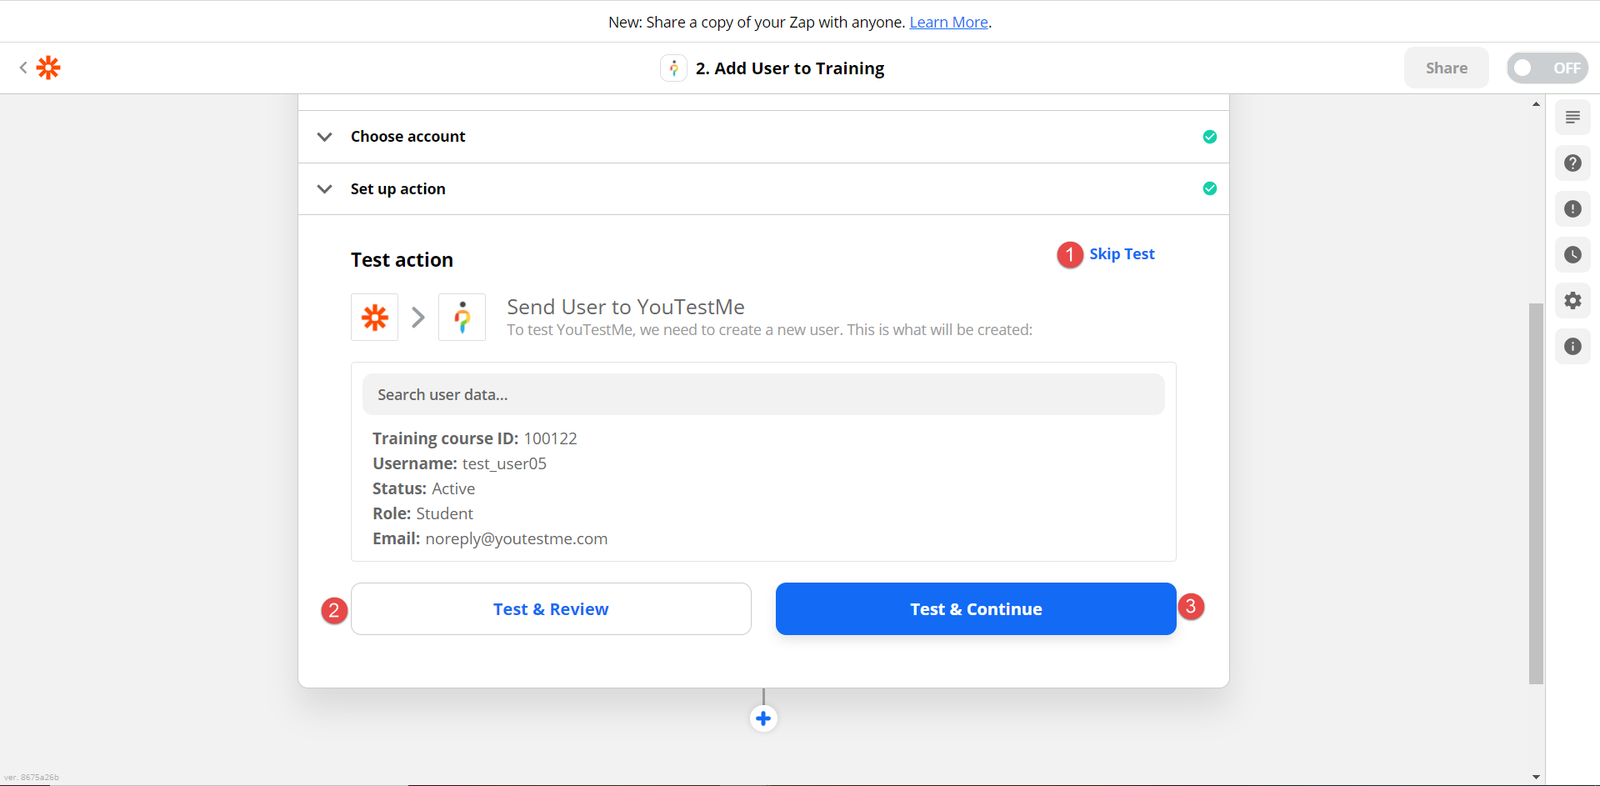Click the Test & Review button

(x=551, y=609)
